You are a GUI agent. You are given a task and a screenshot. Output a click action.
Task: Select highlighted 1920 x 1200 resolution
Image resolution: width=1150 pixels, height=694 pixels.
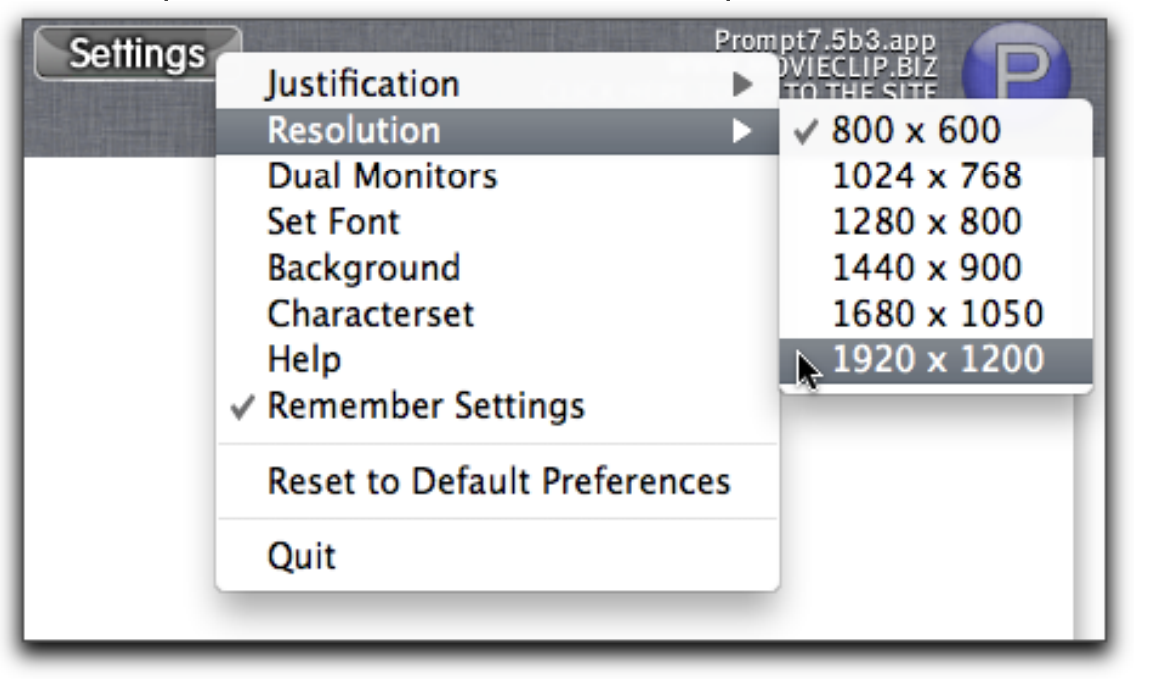point(938,360)
